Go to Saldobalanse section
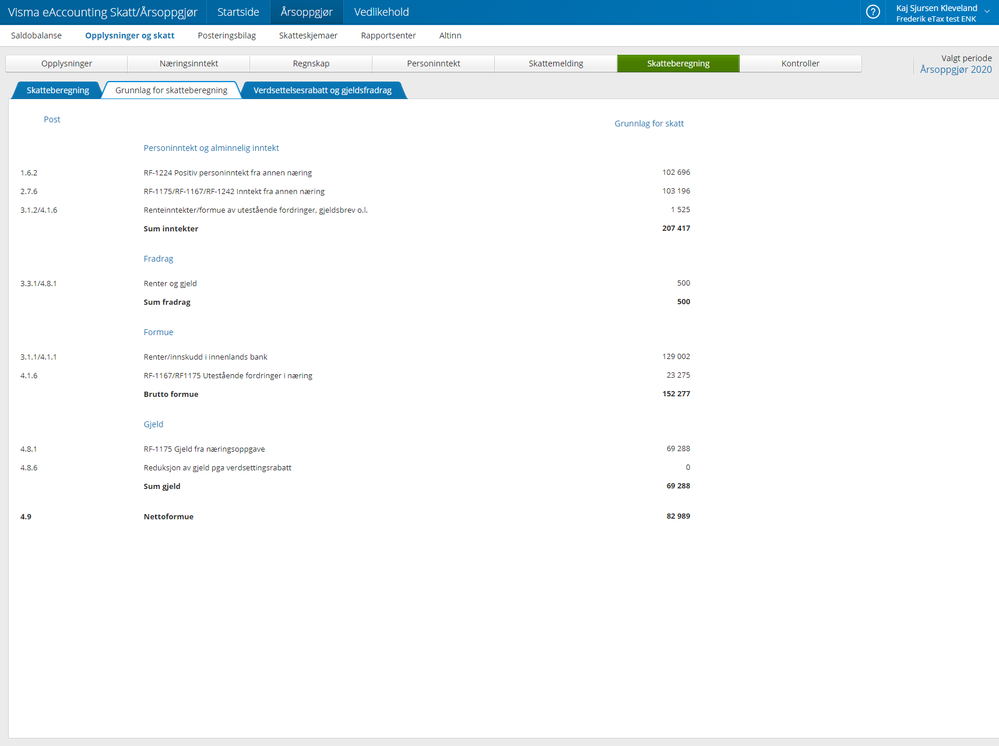Screen dimensions: 999x746 pyautogui.click(x=36, y=36)
